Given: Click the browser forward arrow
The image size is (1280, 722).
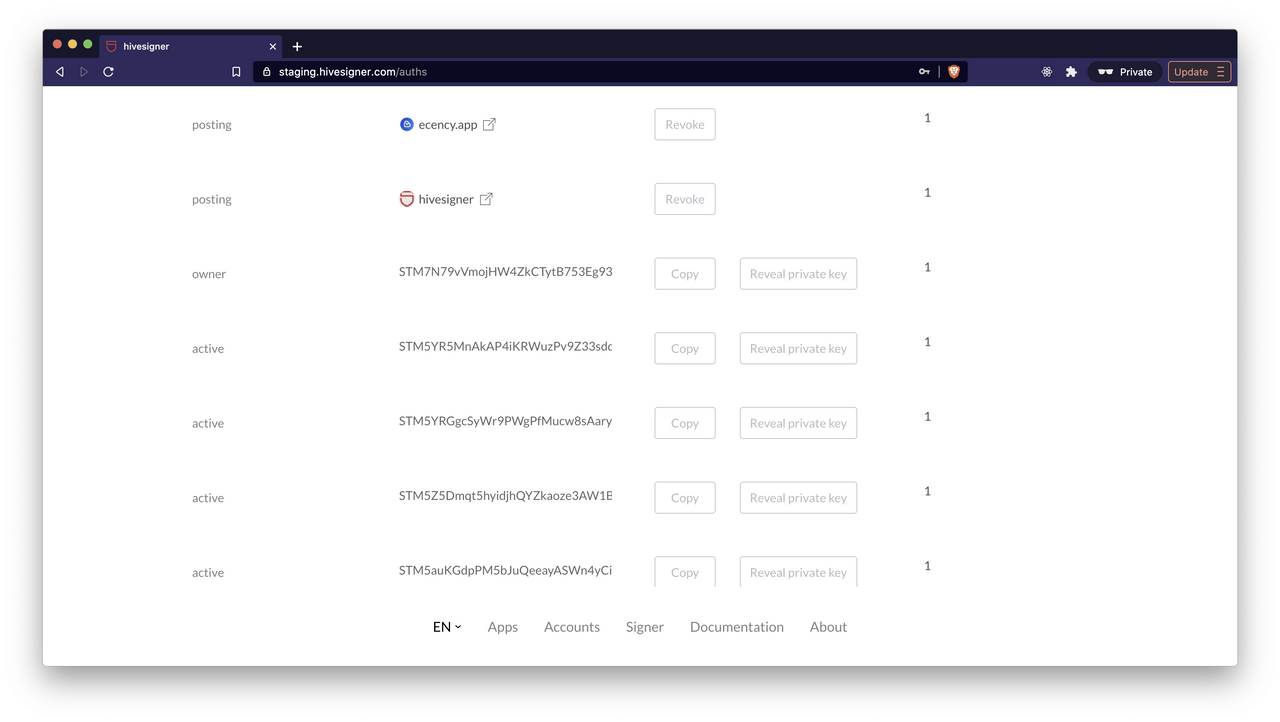Looking at the screenshot, I should pos(84,72).
